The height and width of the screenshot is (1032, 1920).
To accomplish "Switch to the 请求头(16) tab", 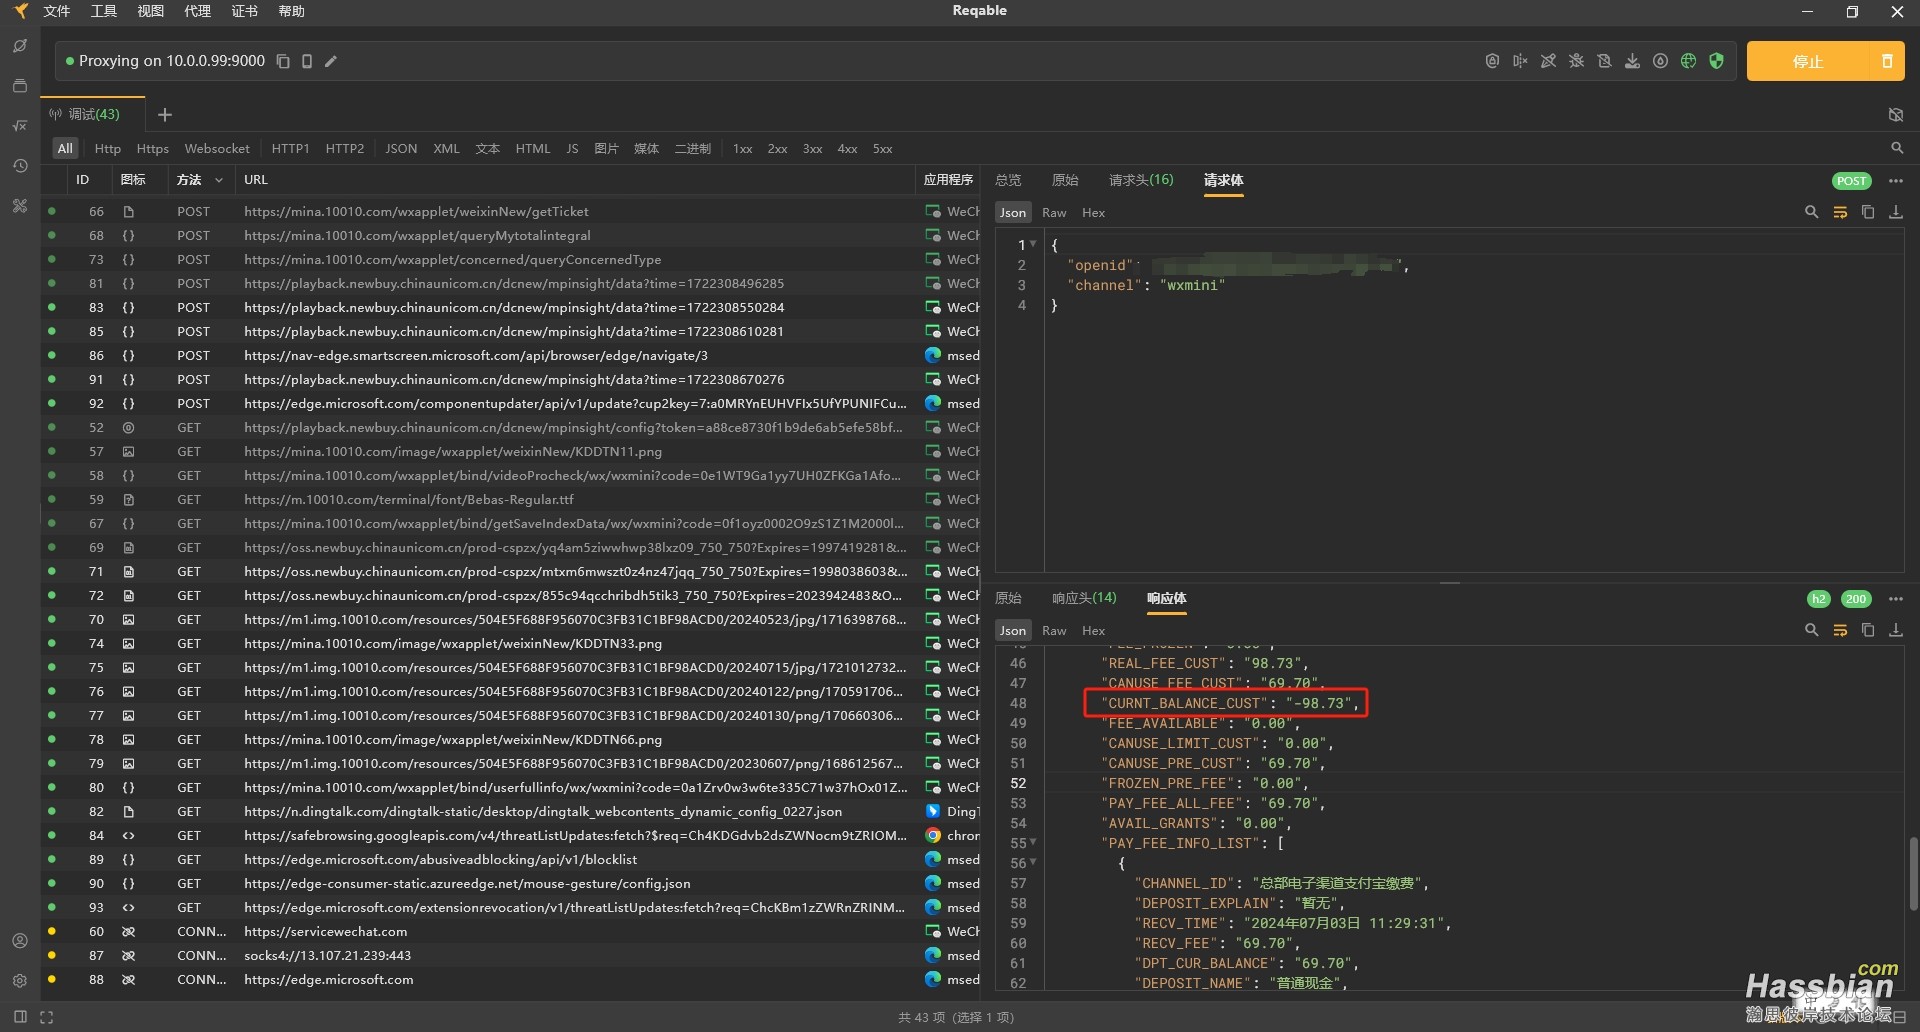I will [1141, 180].
